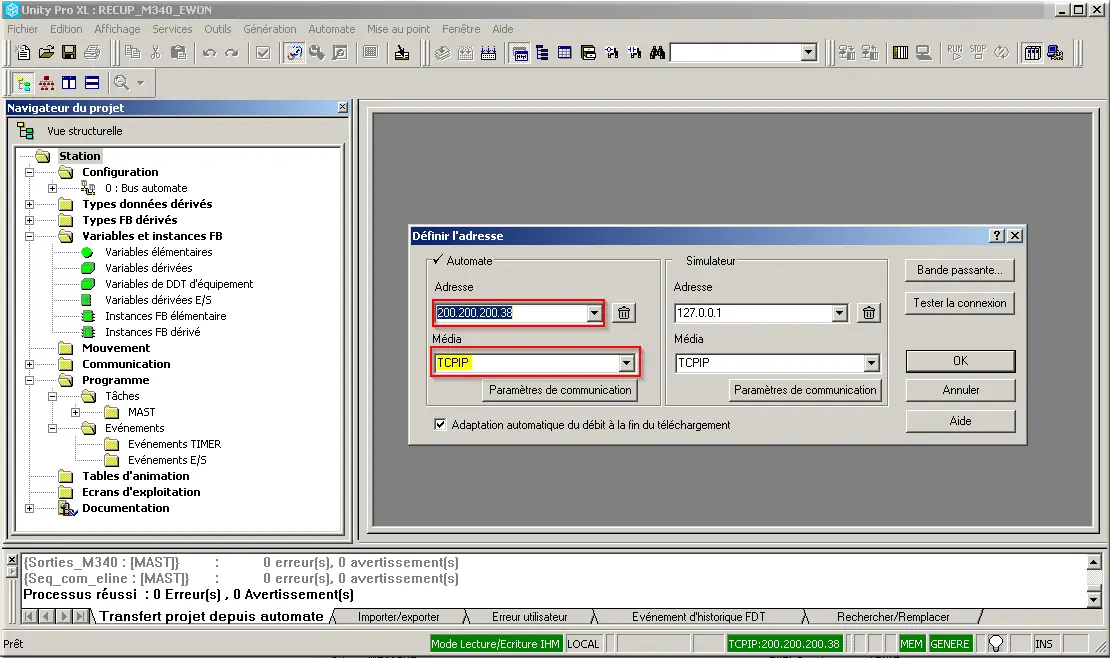The width and height of the screenshot is (1110, 658).
Task: Click TCPIP:200.200.200.38 status bar entry
Action: (784, 644)
